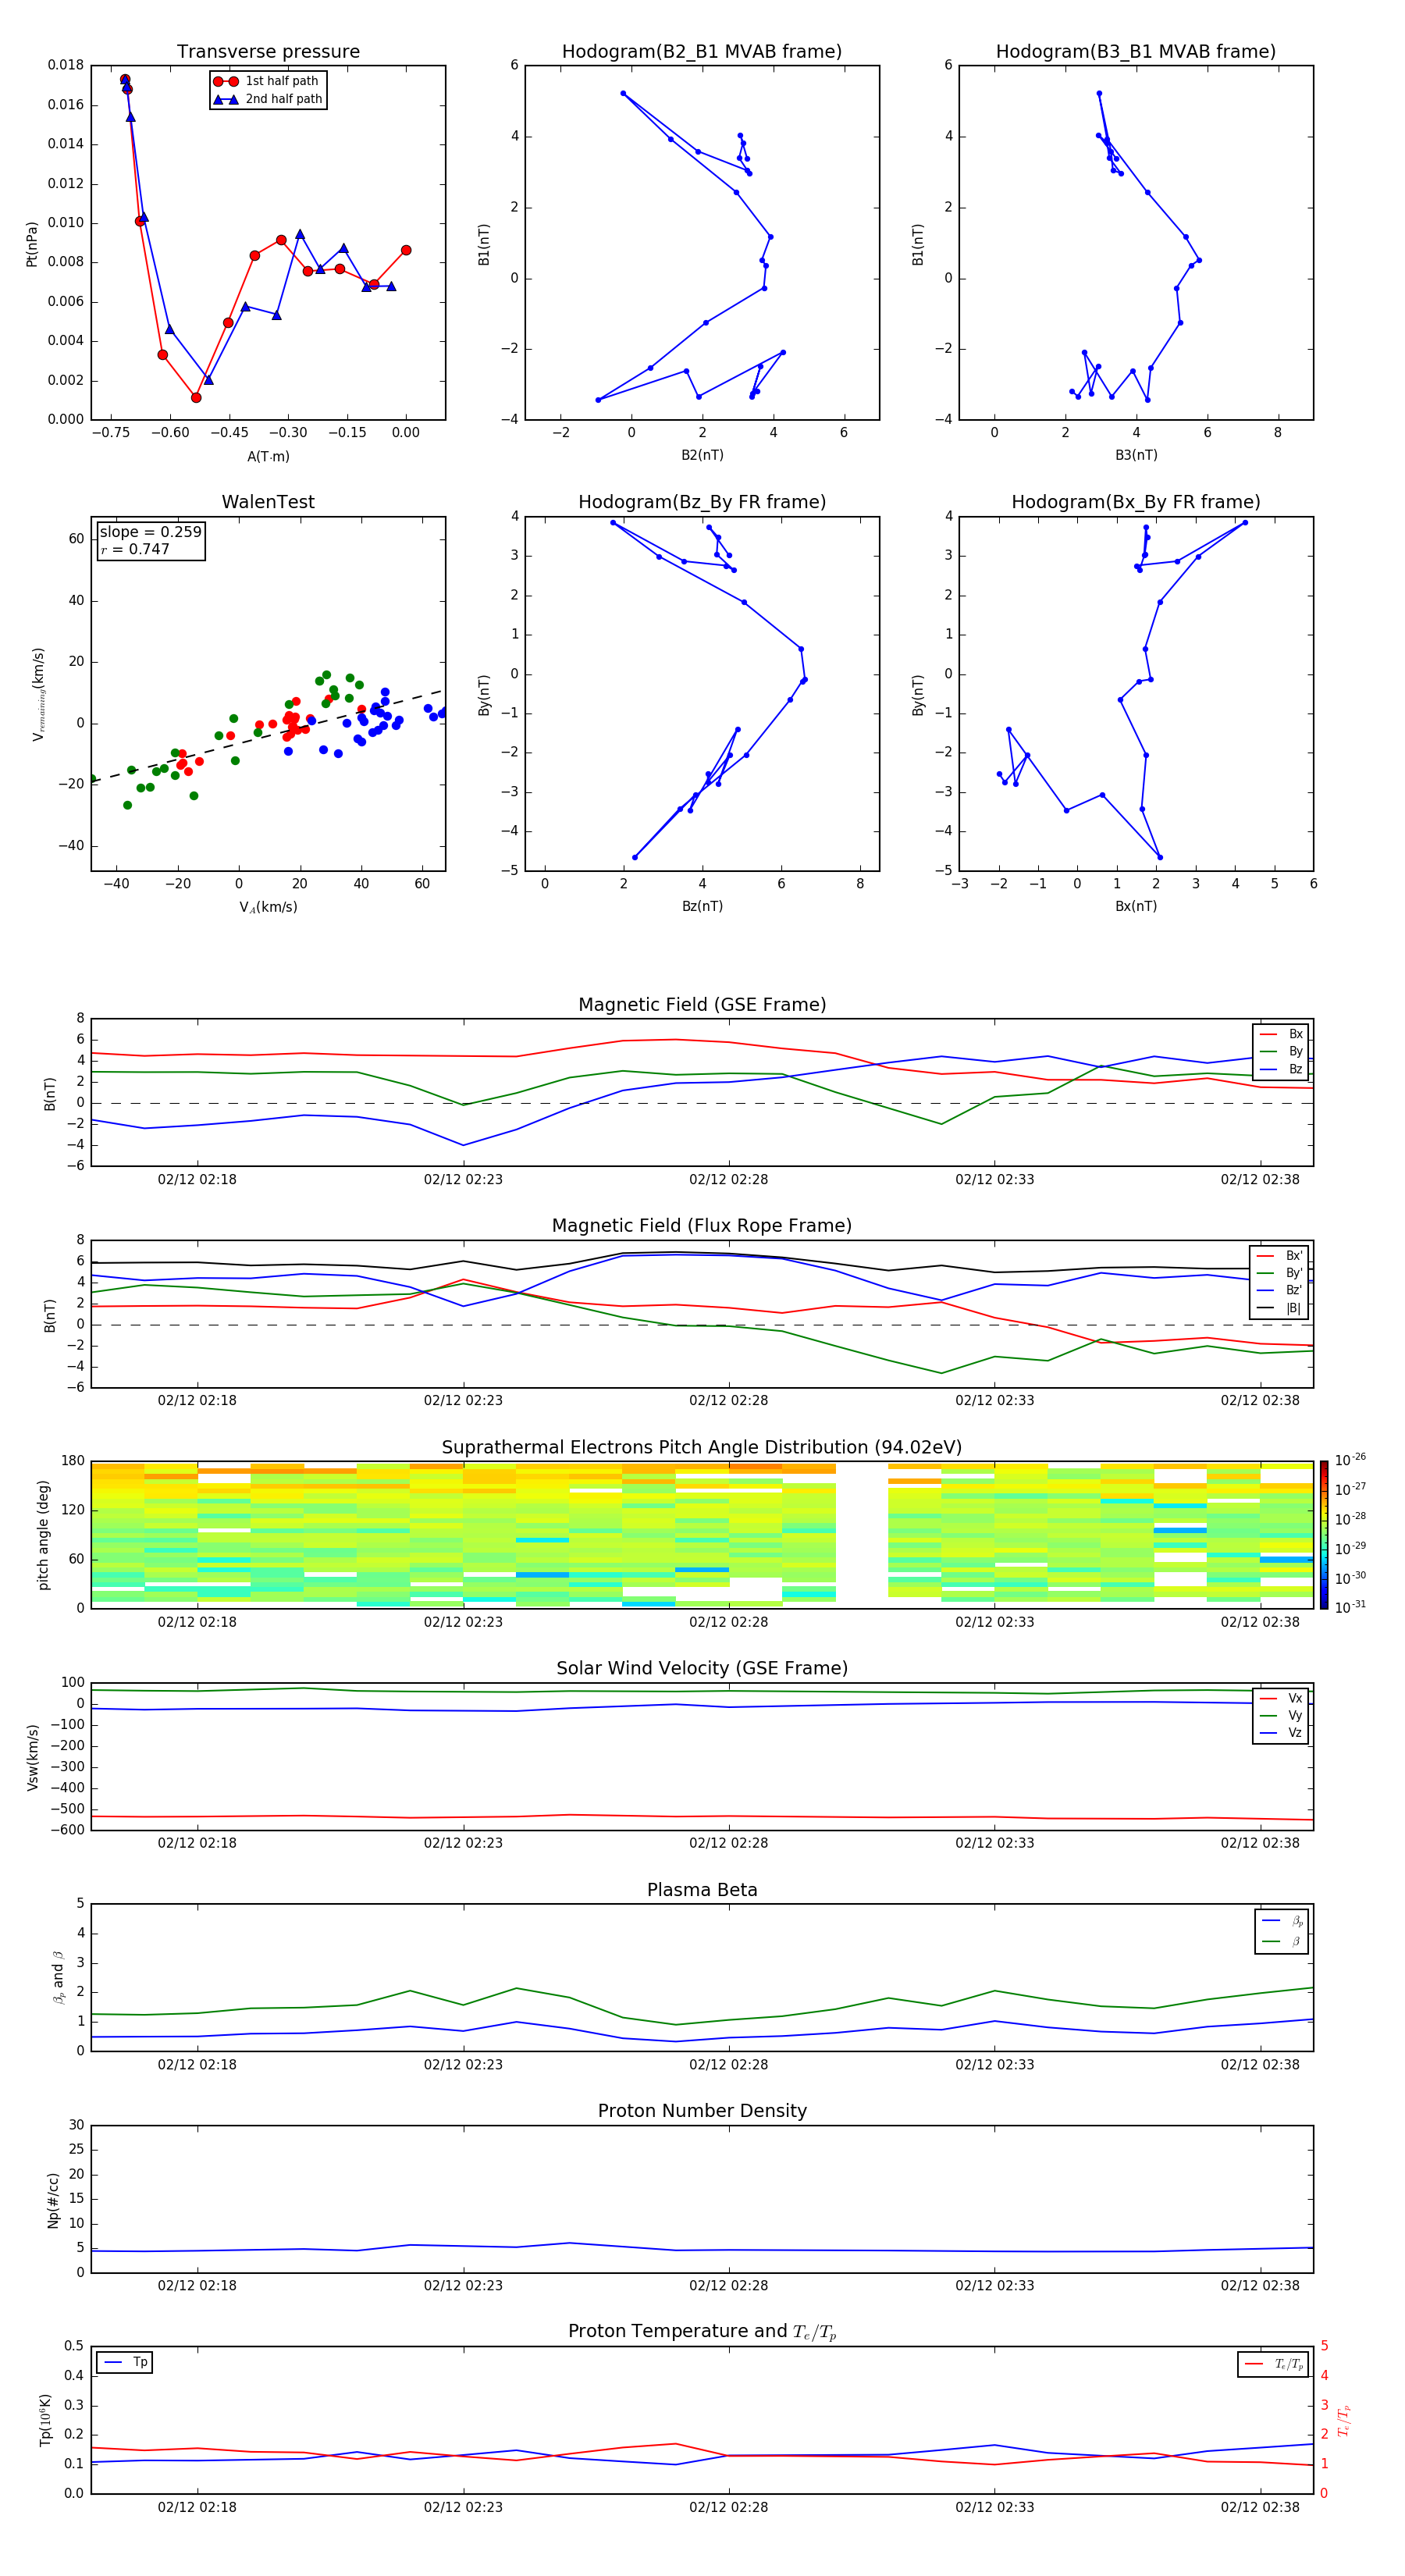Click the "WalenTest" plot title
Image resolution: width=1405 pixels, height=2576 pixels.
coord(268,502)
